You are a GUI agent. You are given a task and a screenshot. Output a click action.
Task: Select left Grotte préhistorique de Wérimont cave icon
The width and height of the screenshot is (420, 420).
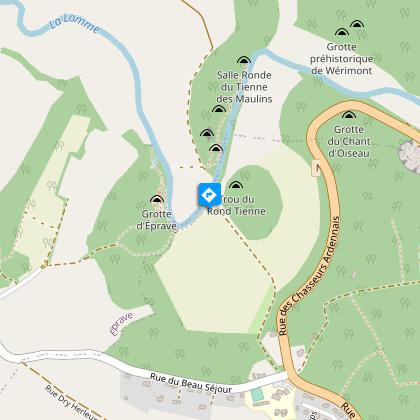[342, 32]
